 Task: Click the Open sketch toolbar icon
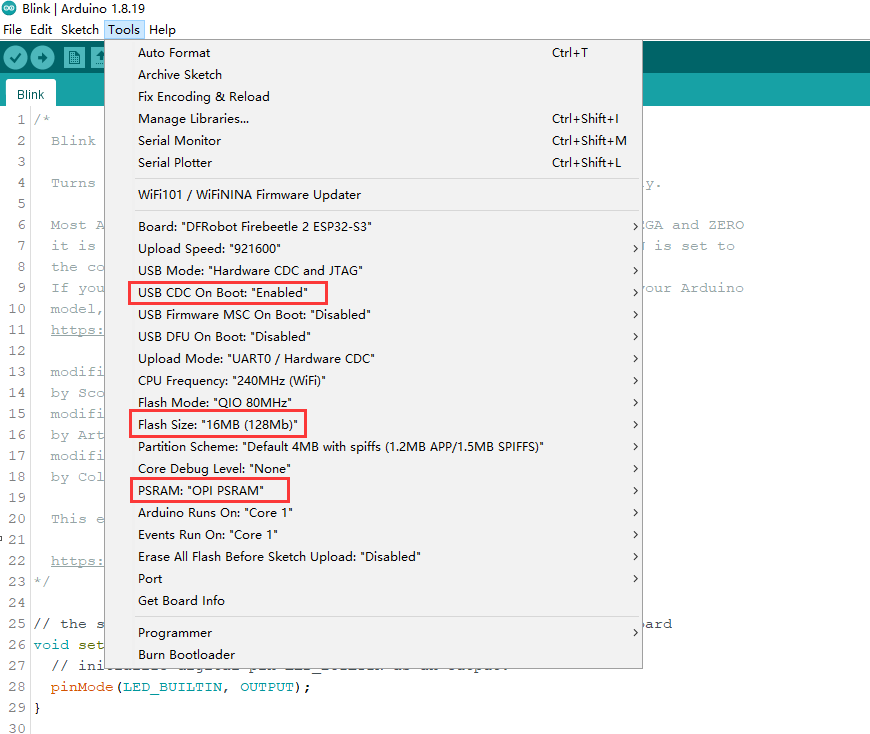click(x=100, y=57)
